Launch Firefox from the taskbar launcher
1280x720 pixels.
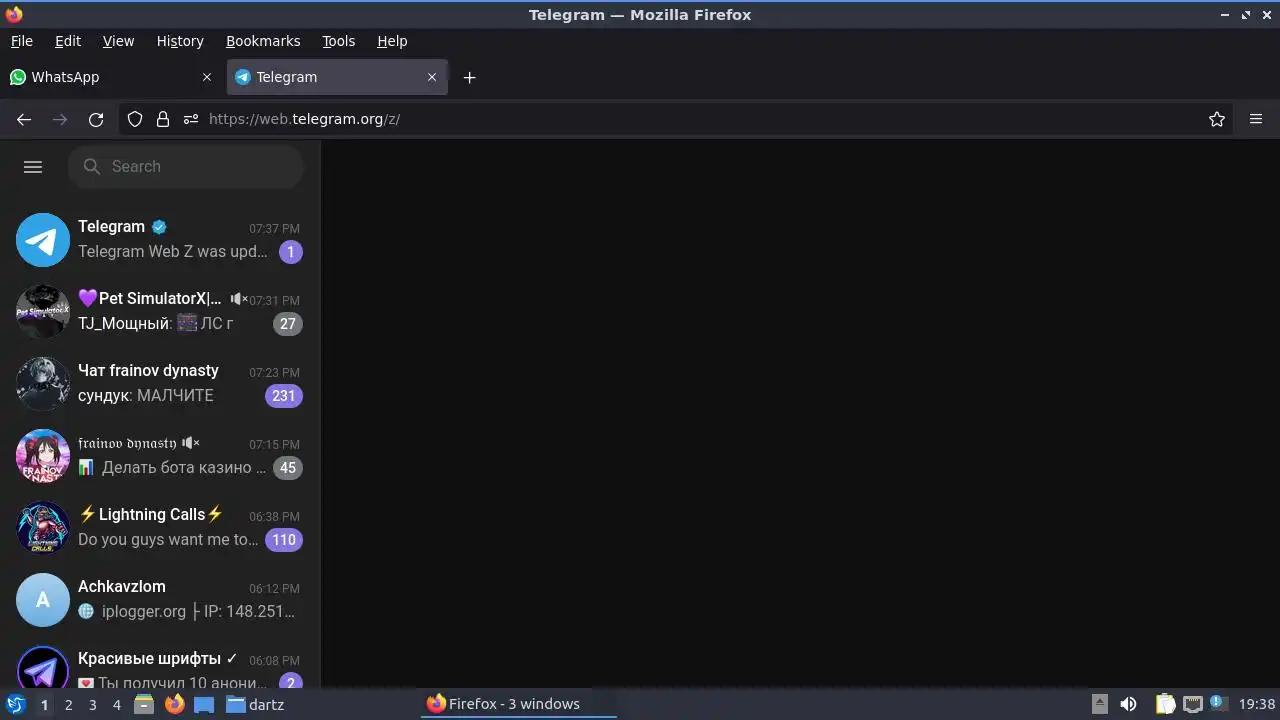(175, 704)
